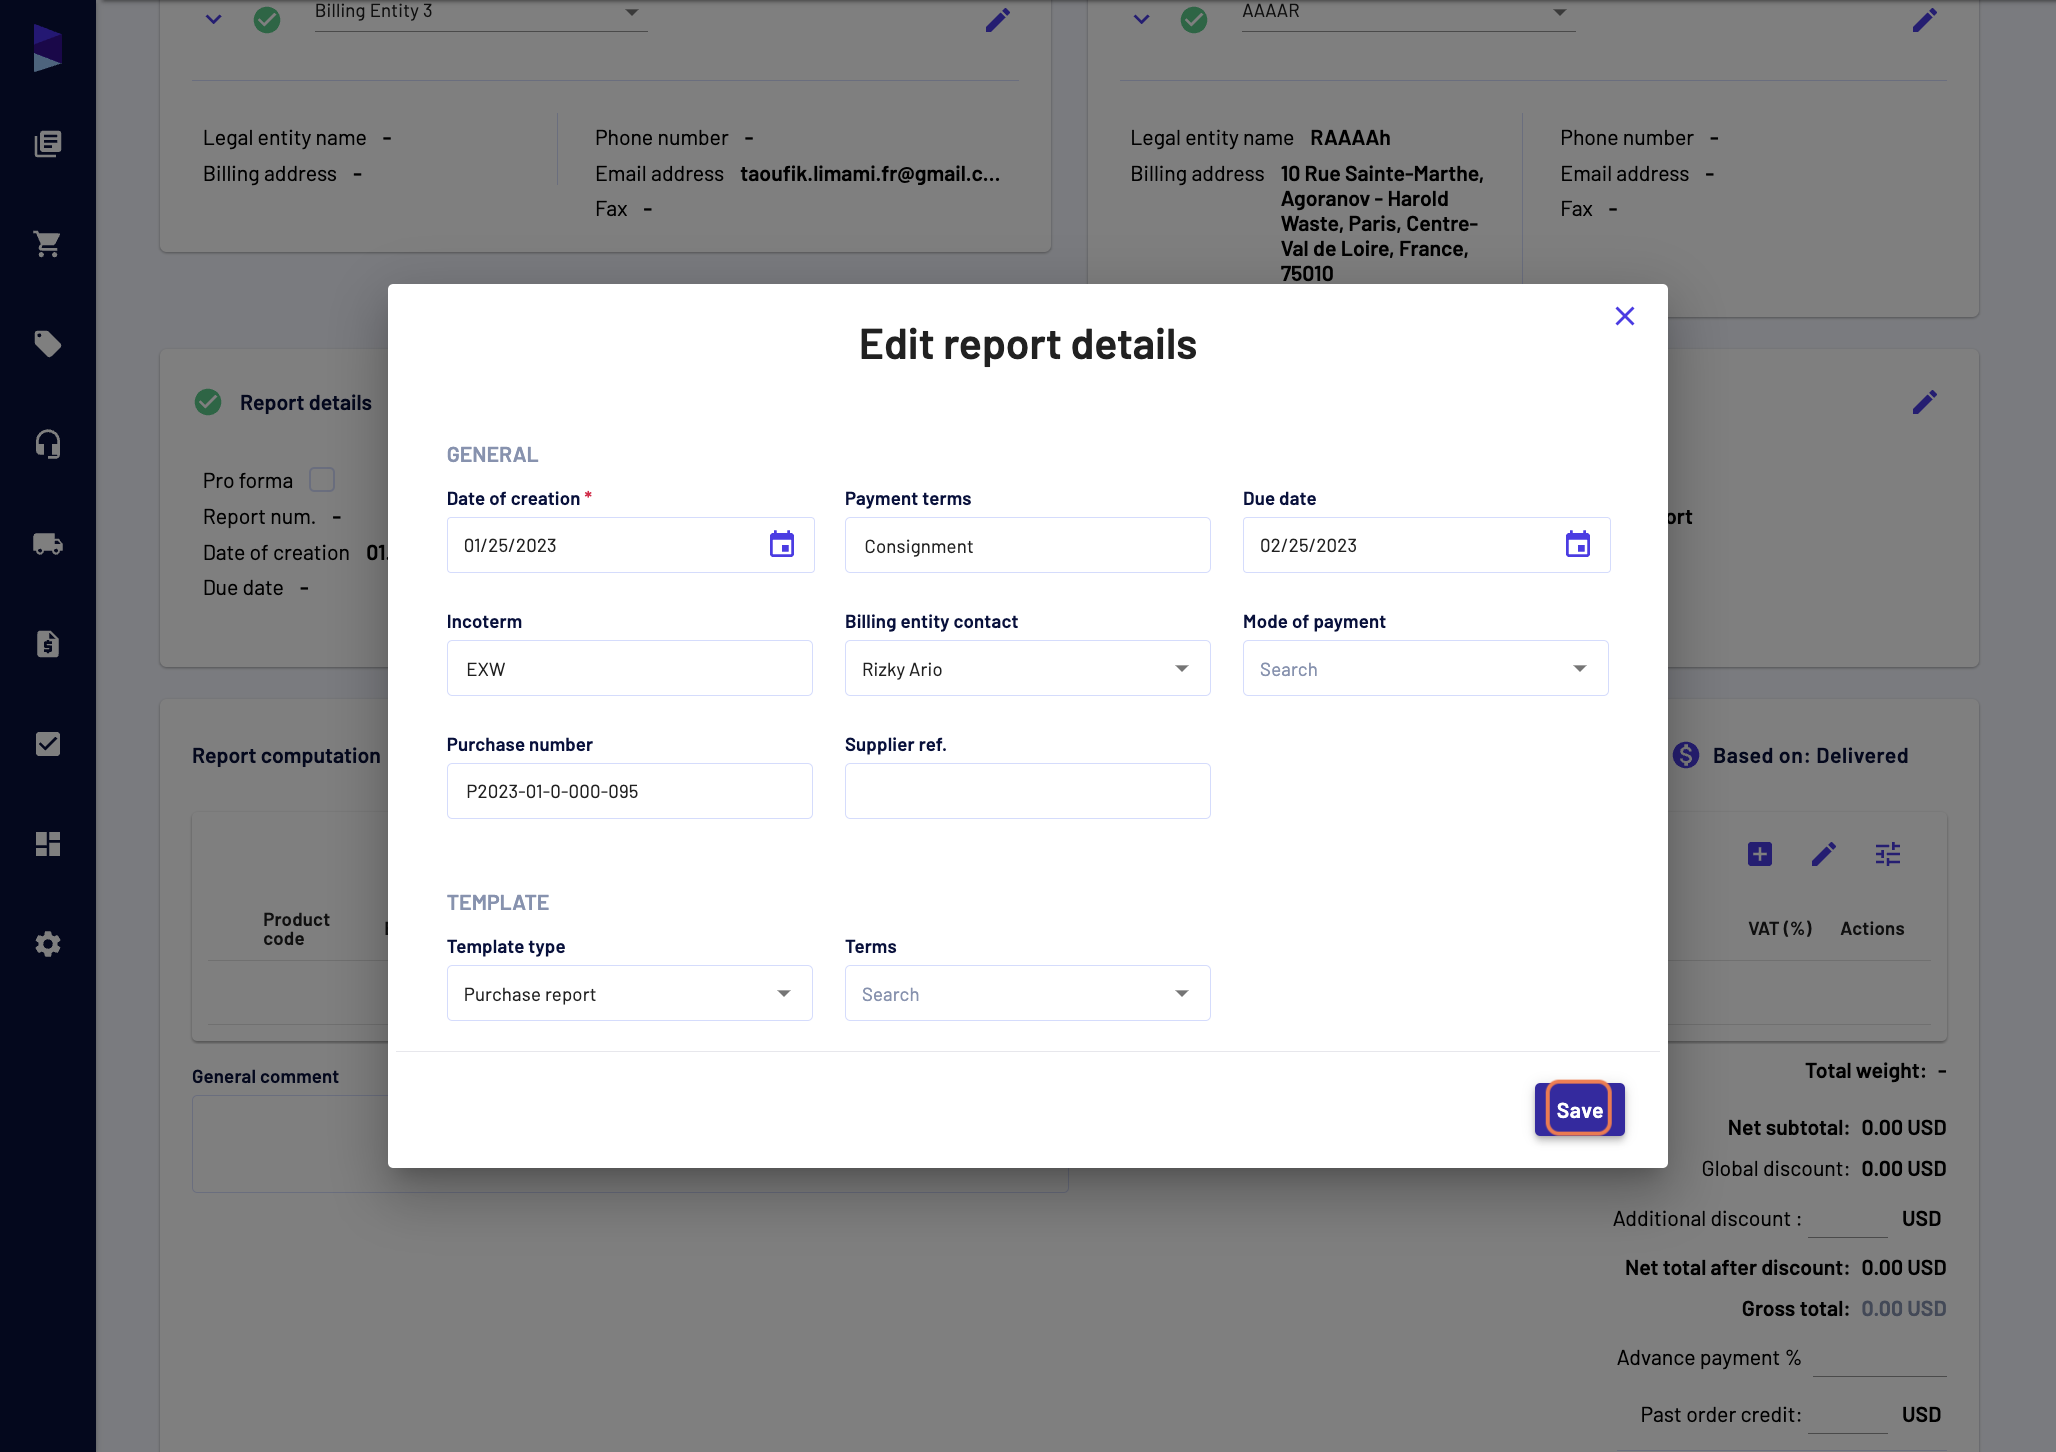Image resolution: width=2056 pixels, height=1452 pixels.
Task: Collapse the Billing Entity 3 card chevron
Action: tap(213, 19)
